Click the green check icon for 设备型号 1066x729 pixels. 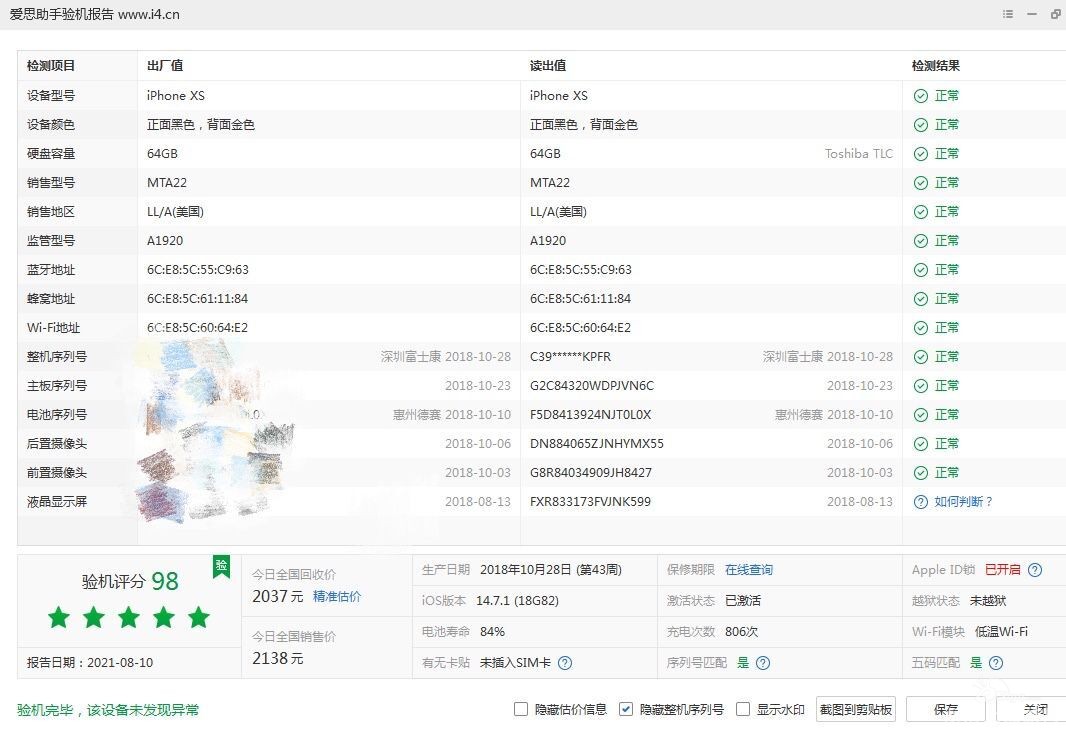pyautogui.click(x=921, y=96)
